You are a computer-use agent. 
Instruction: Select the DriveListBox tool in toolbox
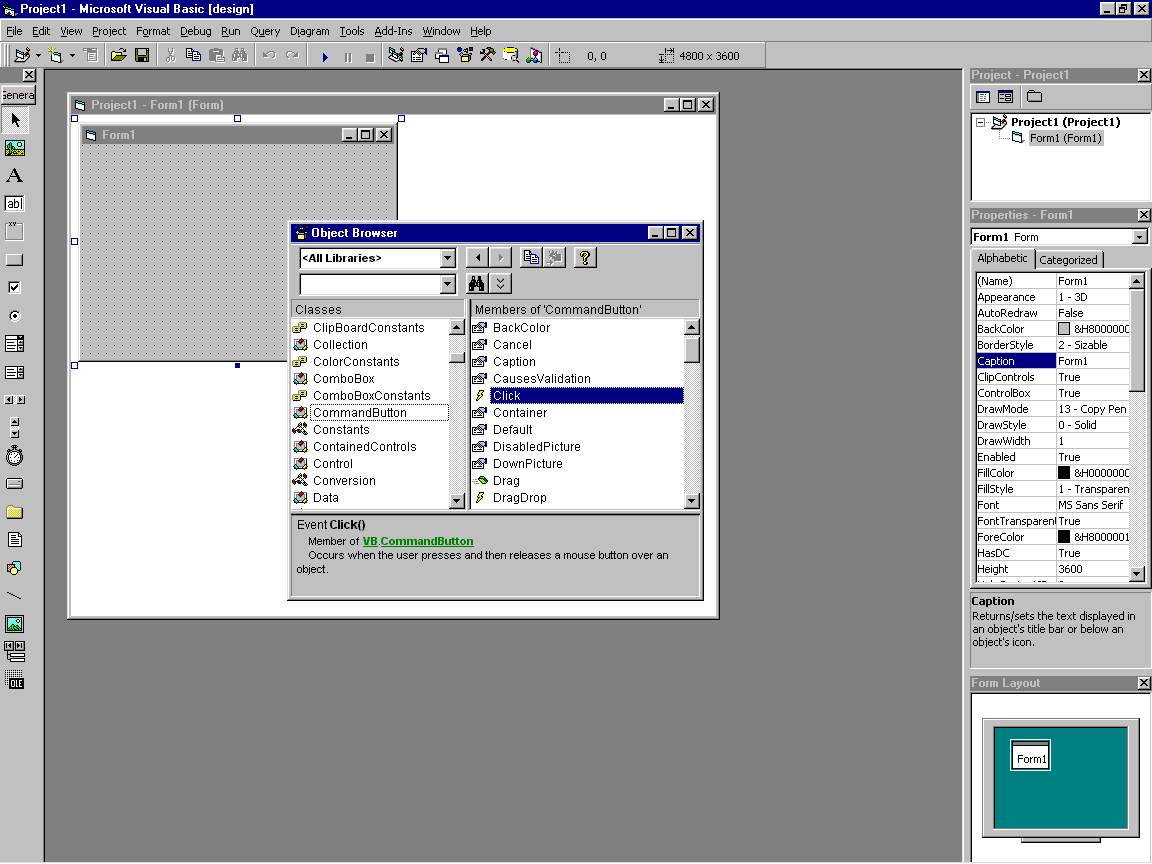(15, 483)
